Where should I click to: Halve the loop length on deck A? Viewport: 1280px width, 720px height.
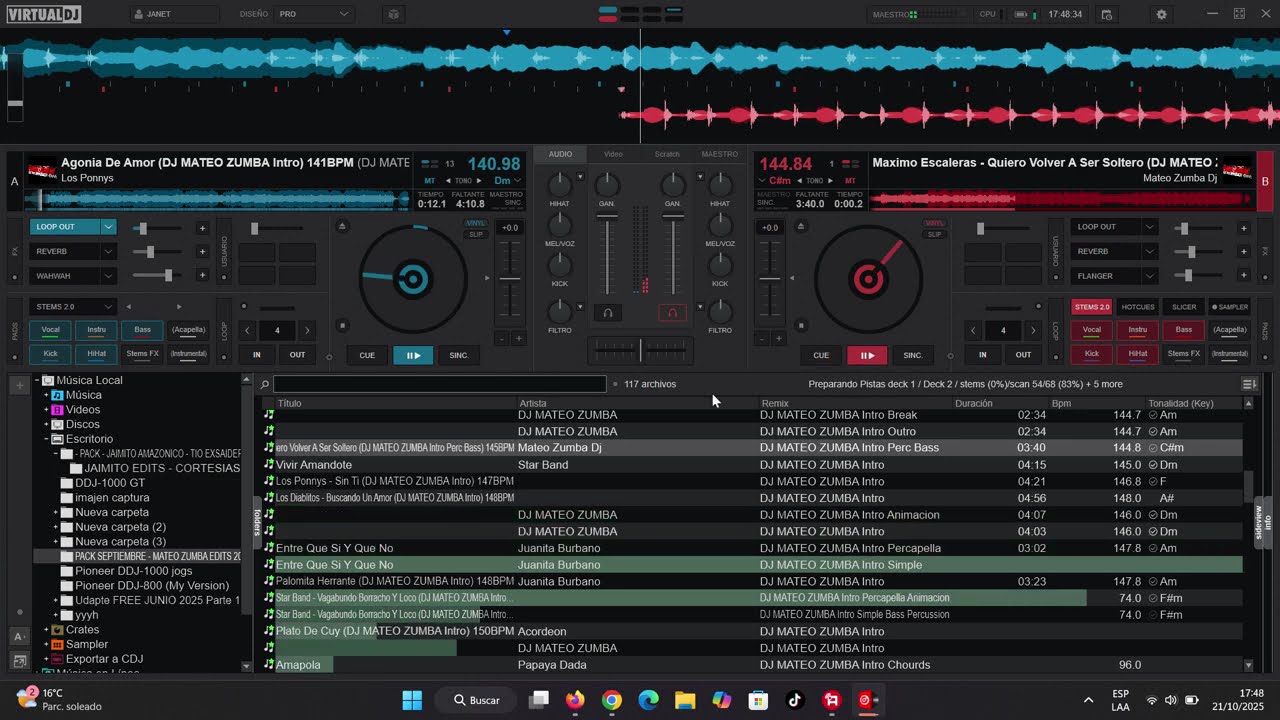pos(247,330)
